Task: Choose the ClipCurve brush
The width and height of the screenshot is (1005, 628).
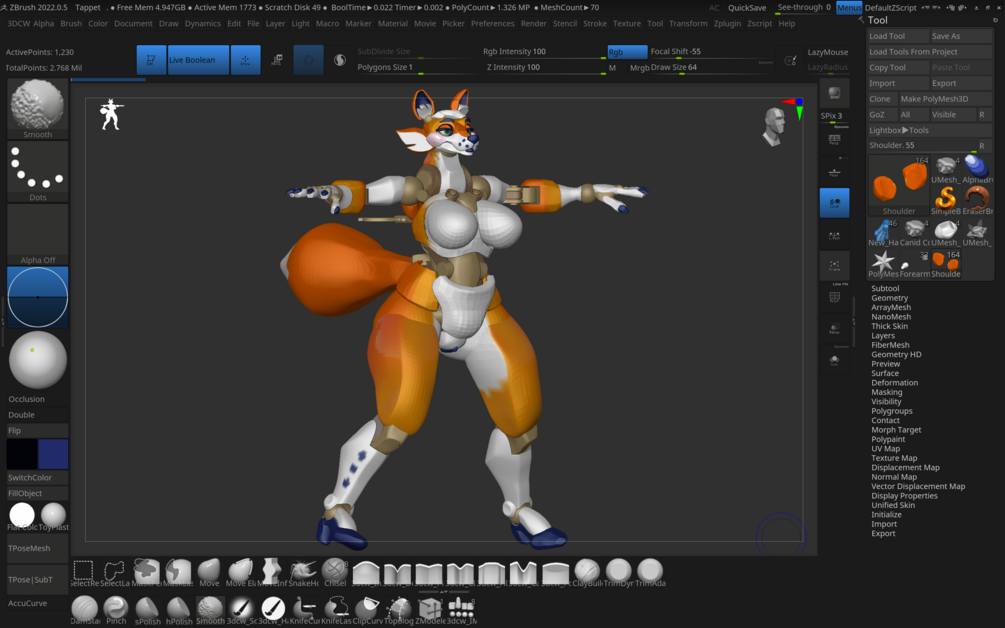Action: point(367,609)
